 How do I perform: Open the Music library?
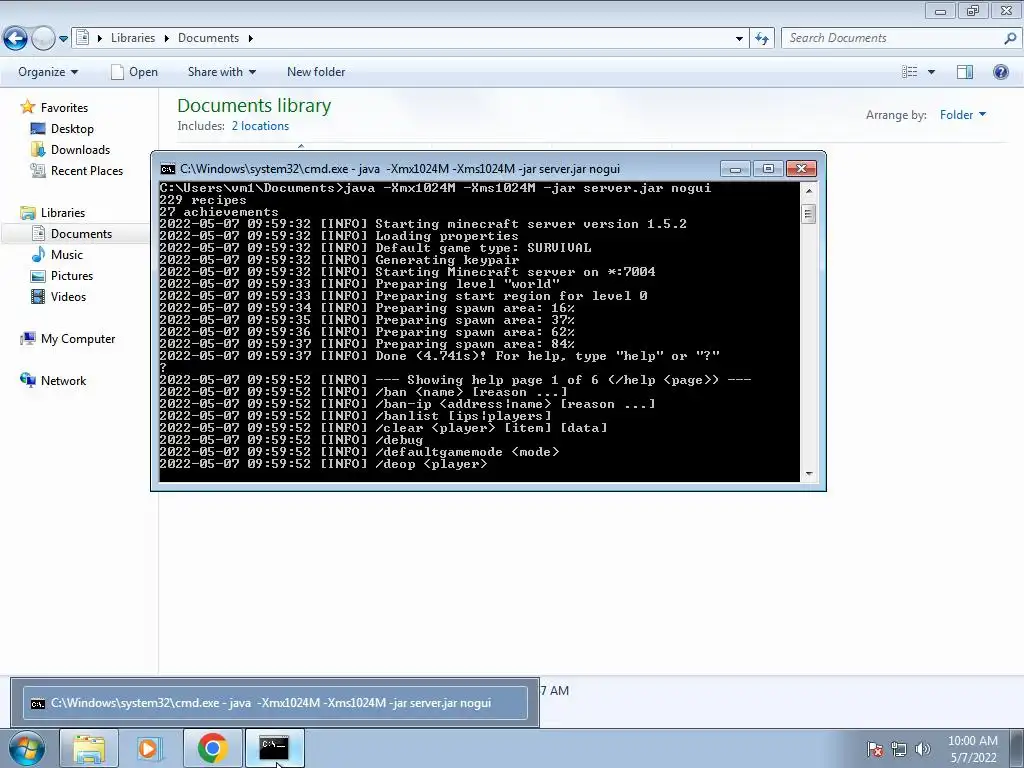[x=67, y=255]
